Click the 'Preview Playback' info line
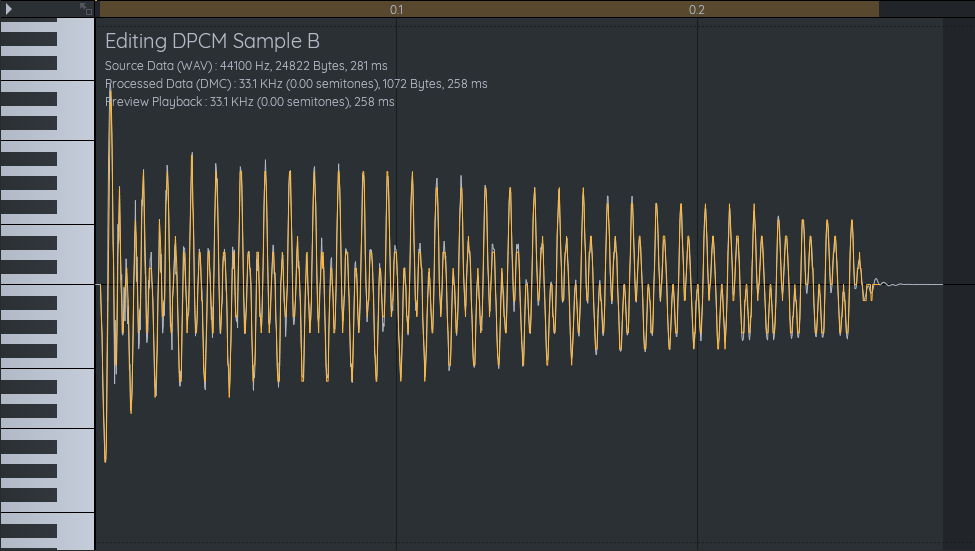The width and height of the screenshot is (975, 551). click(249, 102)
